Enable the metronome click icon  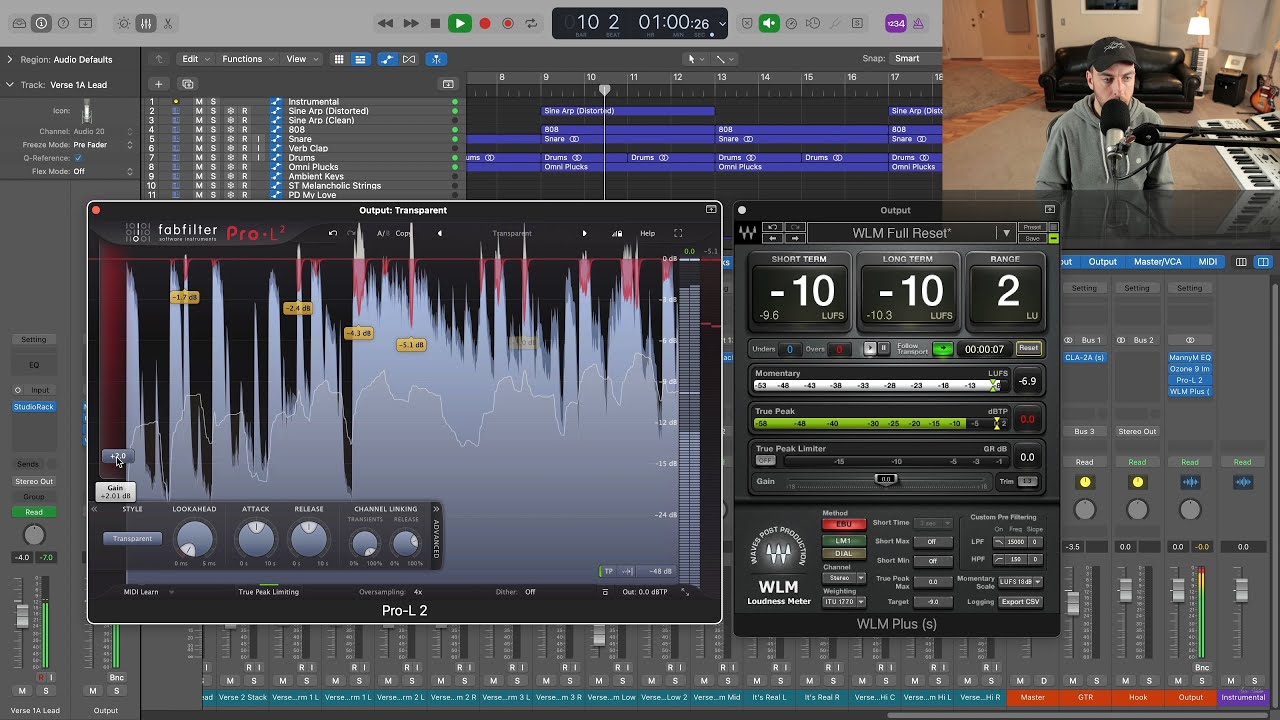click(x=918, y=23)
